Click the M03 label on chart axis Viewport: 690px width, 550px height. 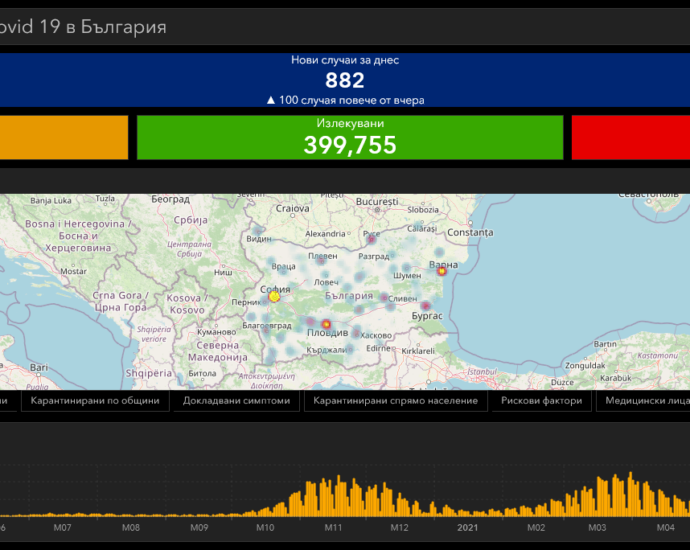[597, 527]
